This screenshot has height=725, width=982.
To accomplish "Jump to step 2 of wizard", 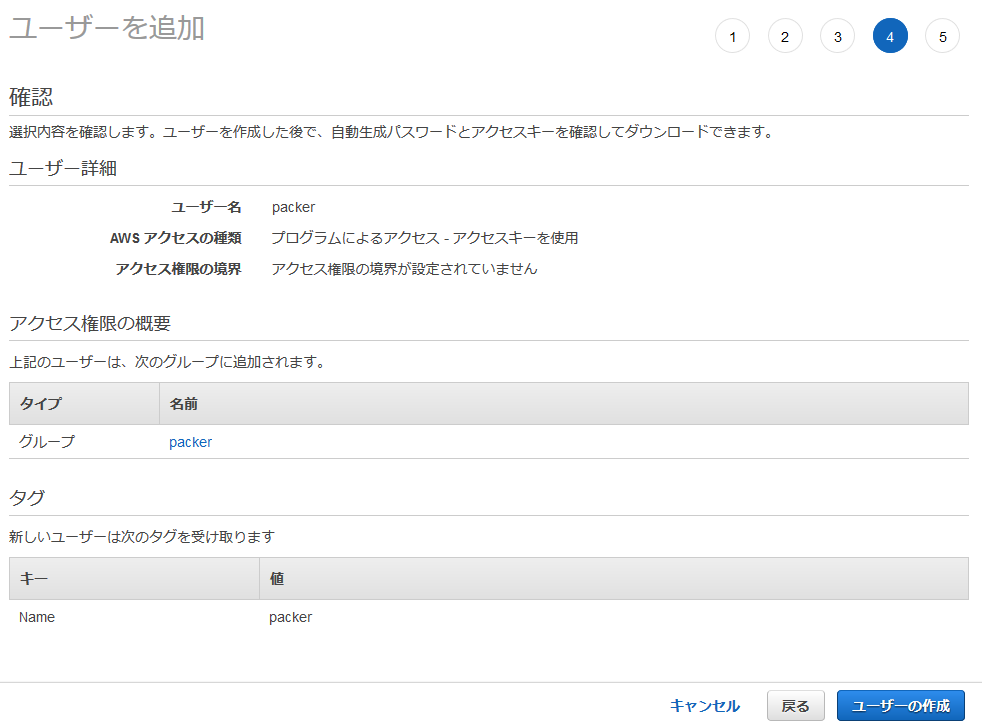I will (785, 37).
